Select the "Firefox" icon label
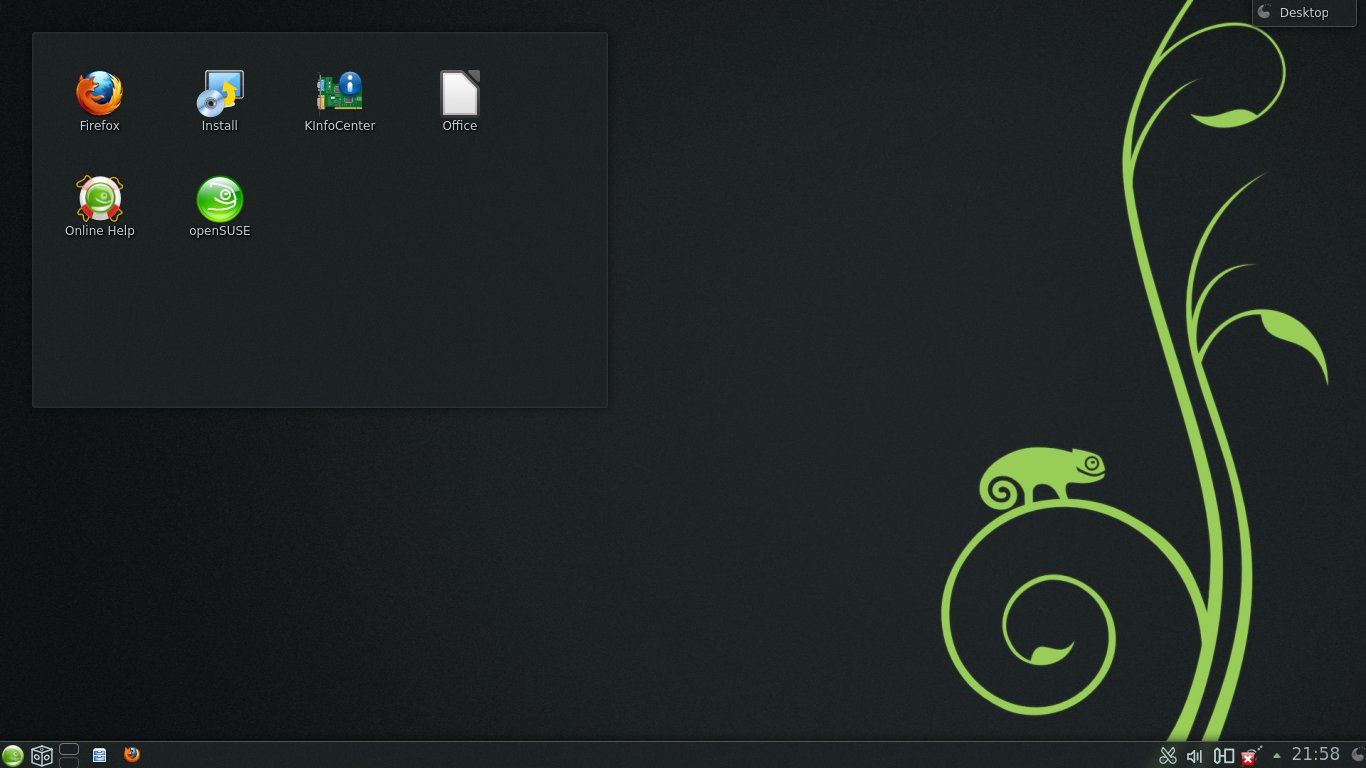Image resolution: width=1366 pixels, height=768 pixels. tap(100, 126)
